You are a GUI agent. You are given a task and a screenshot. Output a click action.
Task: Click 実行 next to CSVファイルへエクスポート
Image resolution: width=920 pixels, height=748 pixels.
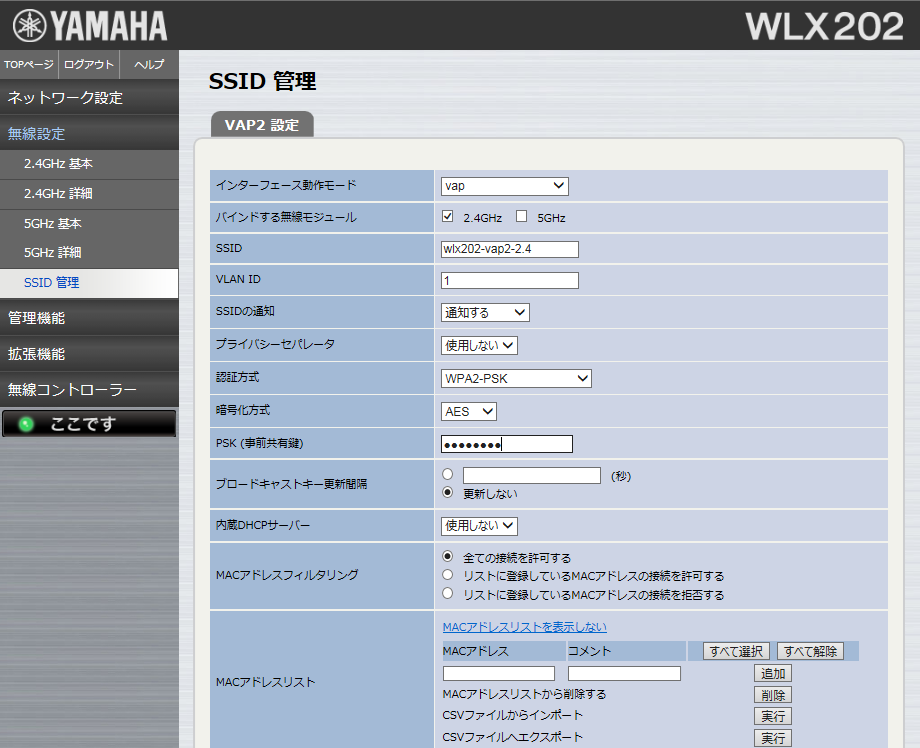coord(772,738)
